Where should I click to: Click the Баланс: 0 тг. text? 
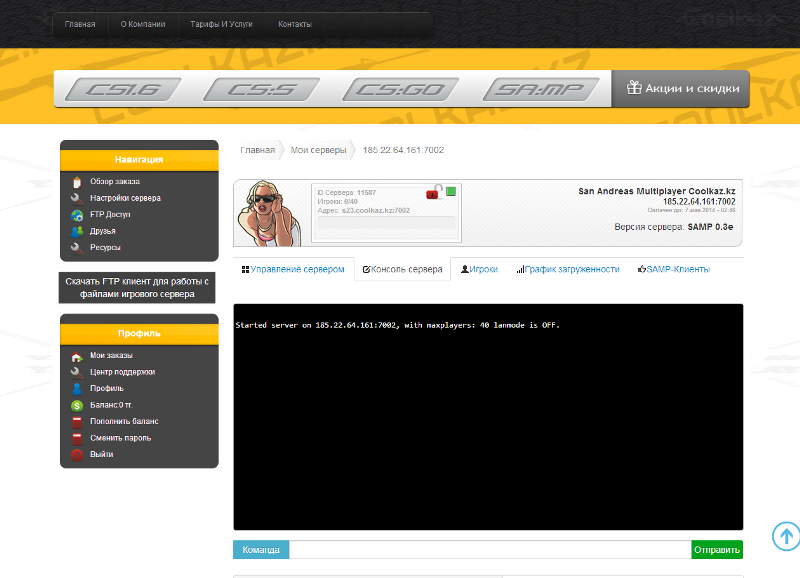(111, 405)
